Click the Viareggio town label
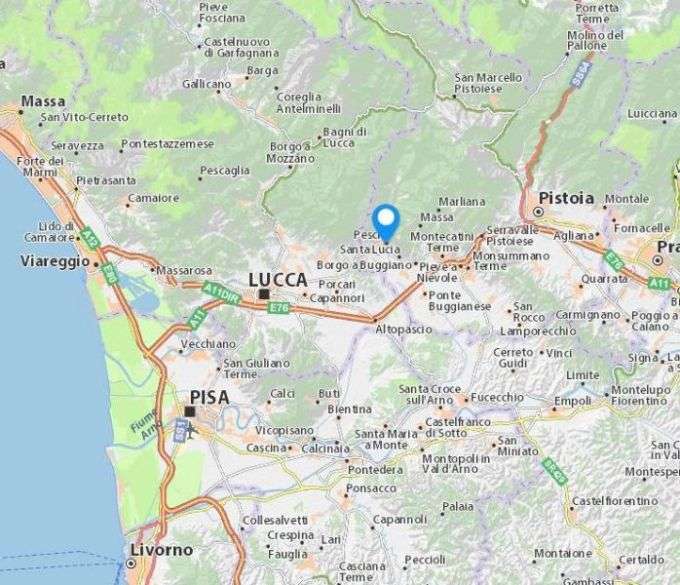Viewport: 680px width, 585px height. [x=55, y=261]
